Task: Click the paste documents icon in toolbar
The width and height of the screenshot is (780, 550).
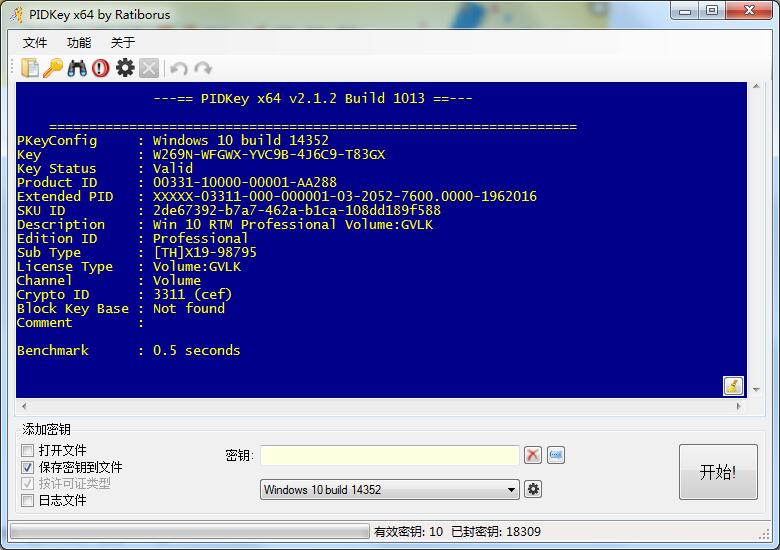Action: tap(30, 68)
